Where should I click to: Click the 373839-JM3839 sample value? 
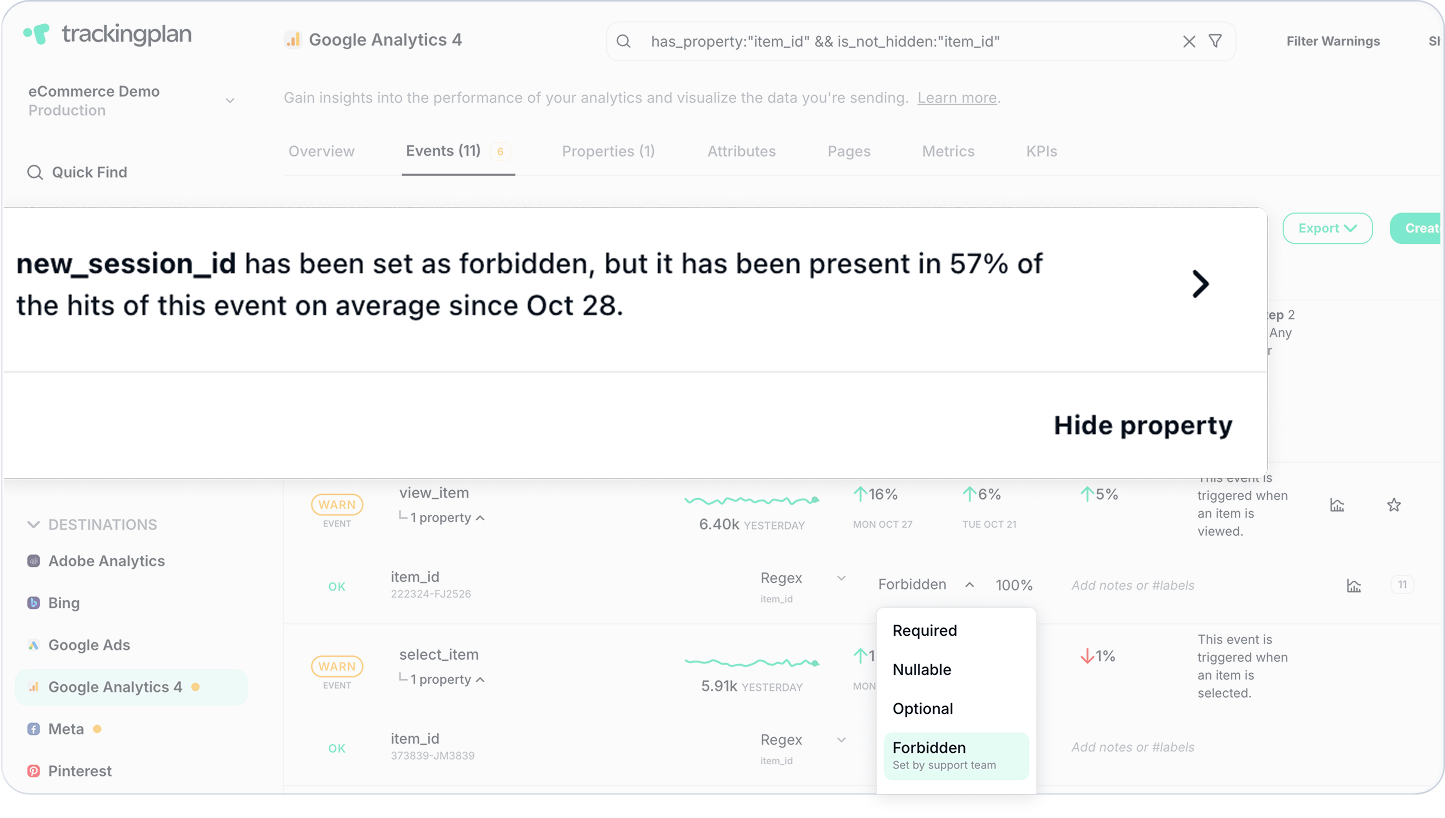[x=433, y=756]
